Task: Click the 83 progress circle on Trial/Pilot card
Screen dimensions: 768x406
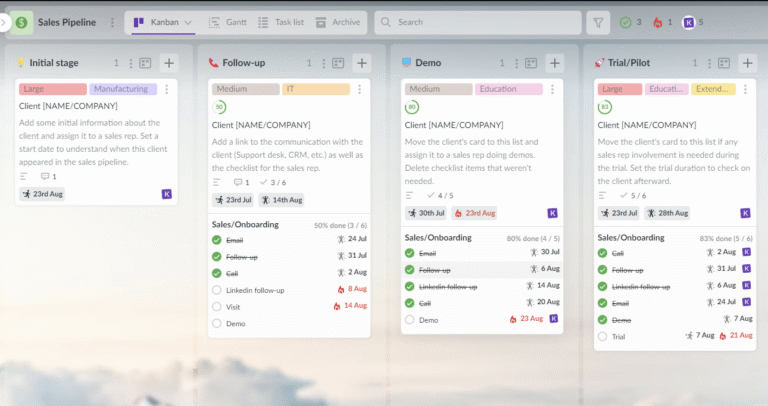Action: [605, 107]
